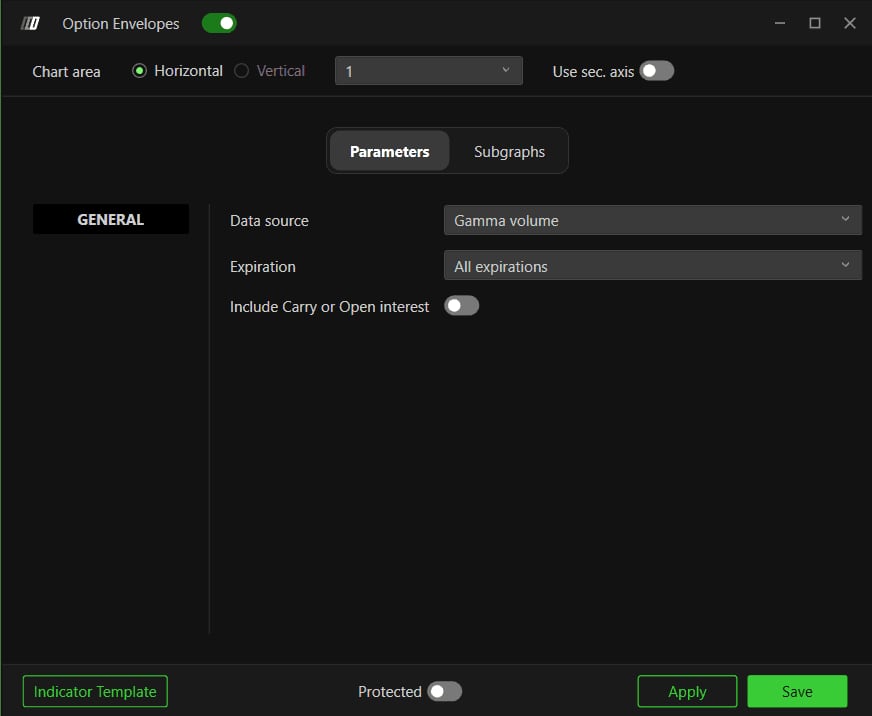Open the chart area number dropdown

click(x=429, y=71)
